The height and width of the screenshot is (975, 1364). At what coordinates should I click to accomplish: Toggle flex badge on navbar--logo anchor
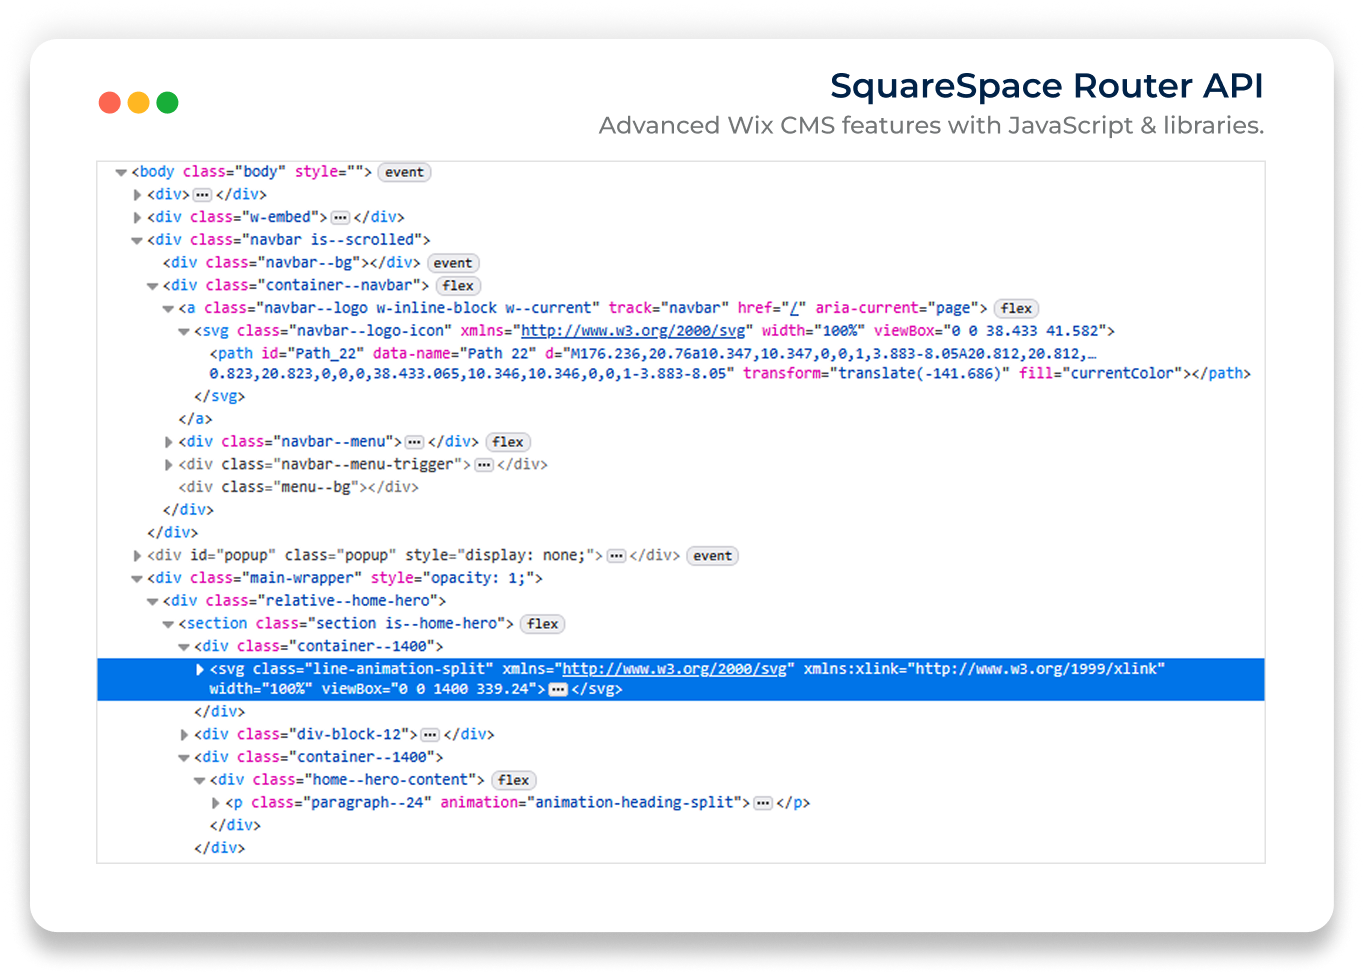coord(1016,309)
